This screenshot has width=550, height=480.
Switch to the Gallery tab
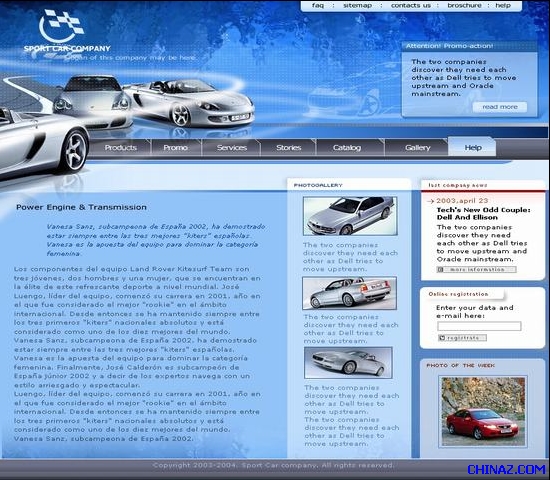point(417,148)
